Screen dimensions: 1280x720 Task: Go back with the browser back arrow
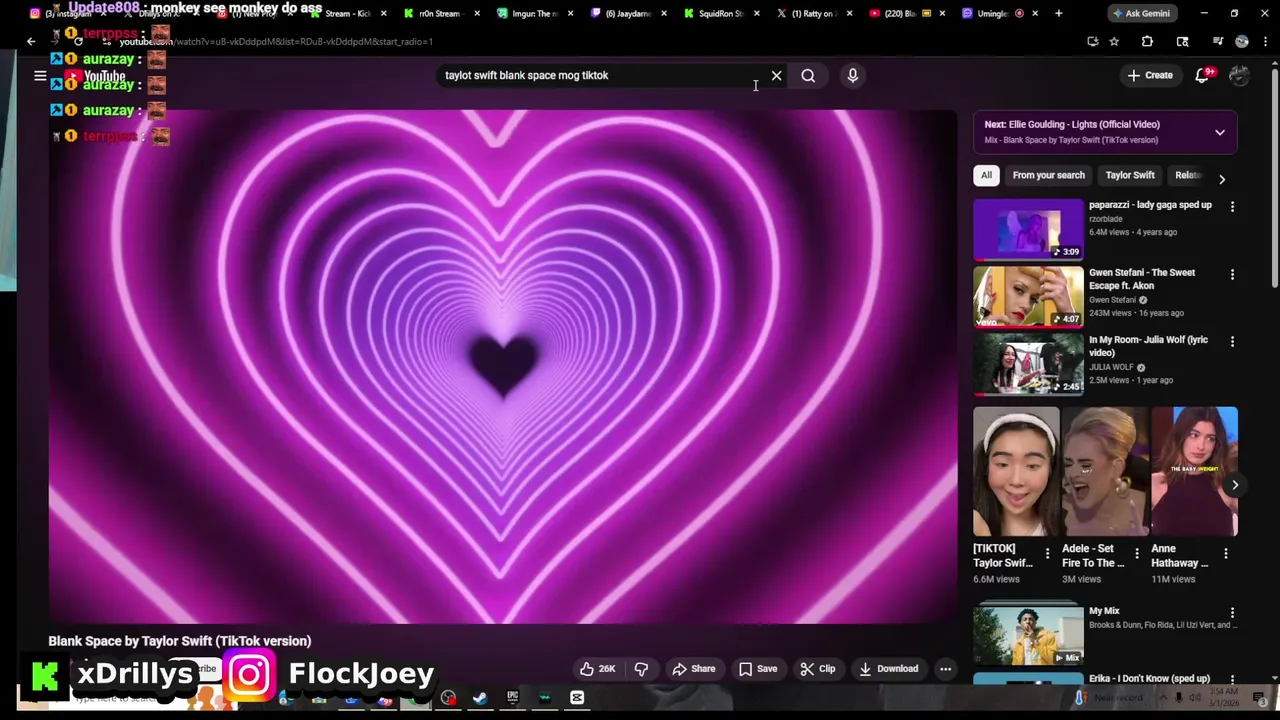point(31,41)
